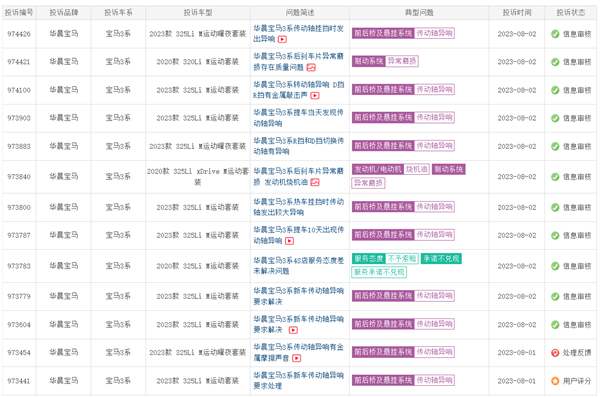Click image icon in complaint 974421 description

311,67
